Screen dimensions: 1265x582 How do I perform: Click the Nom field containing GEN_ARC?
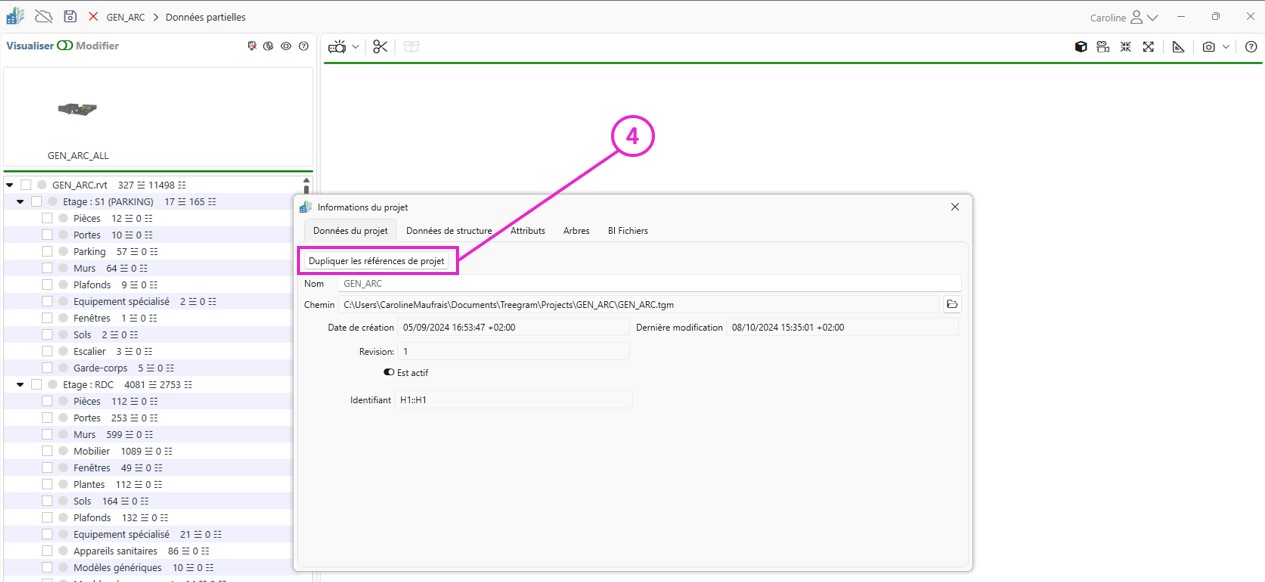click(x=650, y=283)
